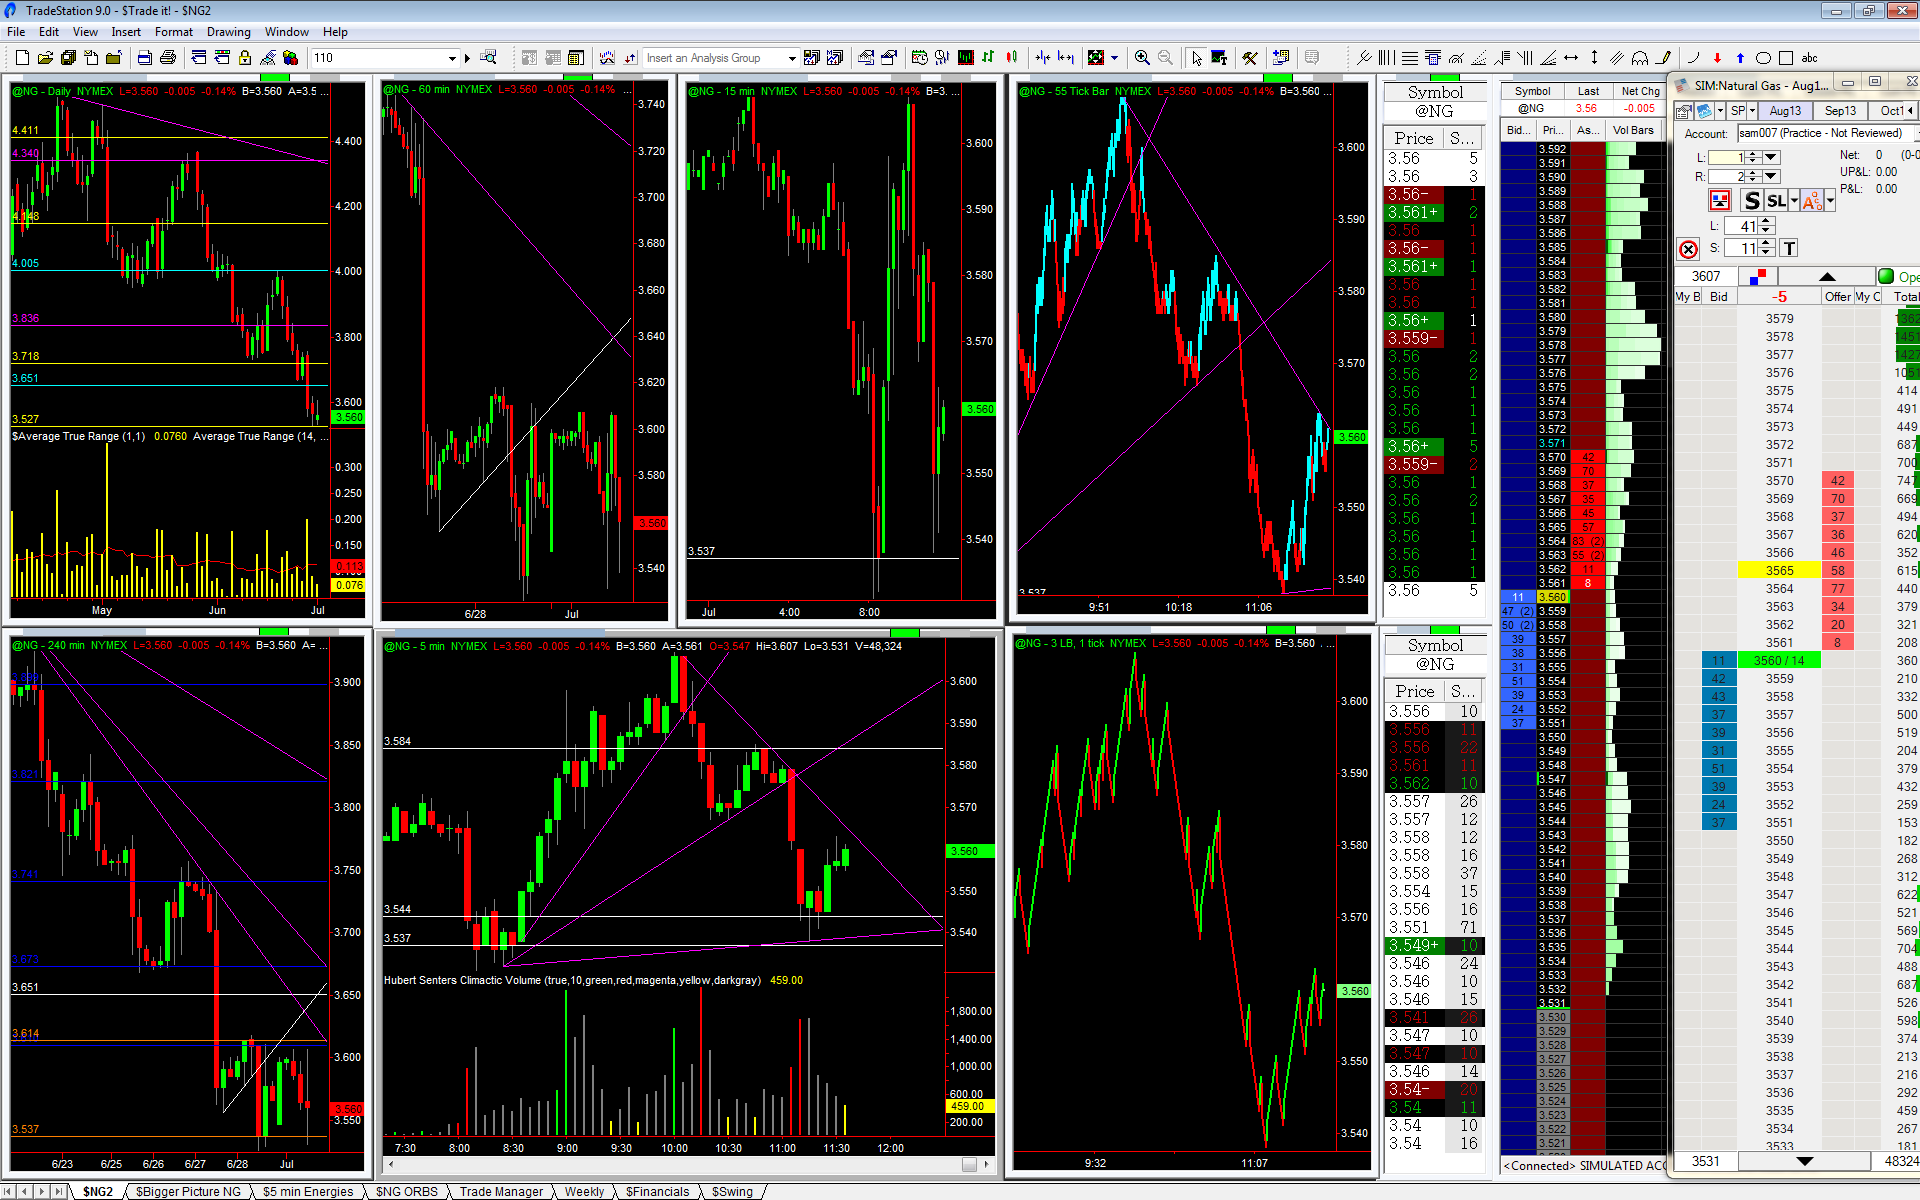Screen dimensions: 1920x1200
Task: Open the Format menu
Action: [x=174, y=32]
